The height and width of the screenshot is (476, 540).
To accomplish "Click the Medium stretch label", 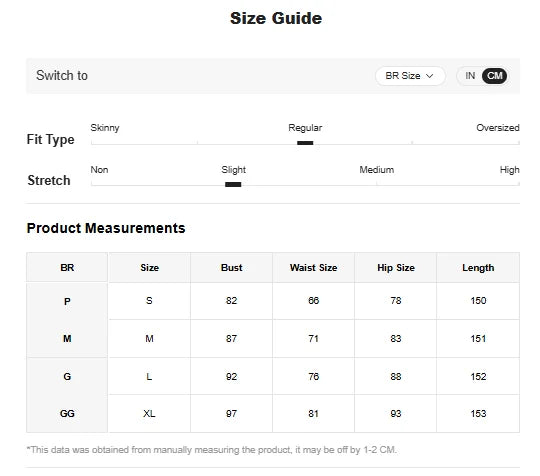I will 376,170.
